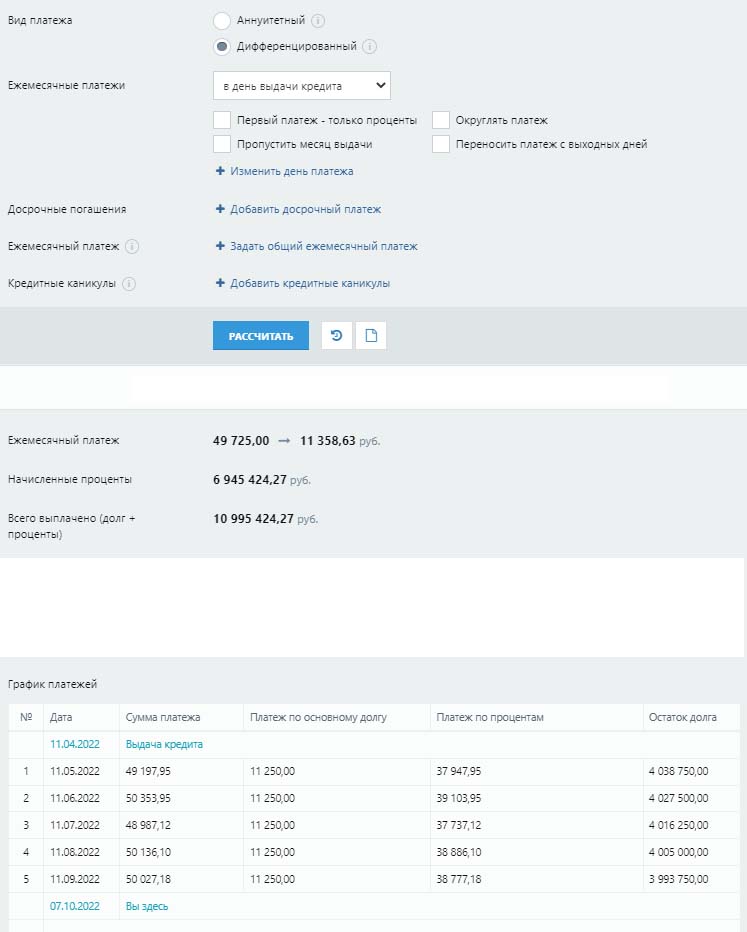Click info icon beside Ежемесячный платеж label
747x932 pixels.
[132, 246]
